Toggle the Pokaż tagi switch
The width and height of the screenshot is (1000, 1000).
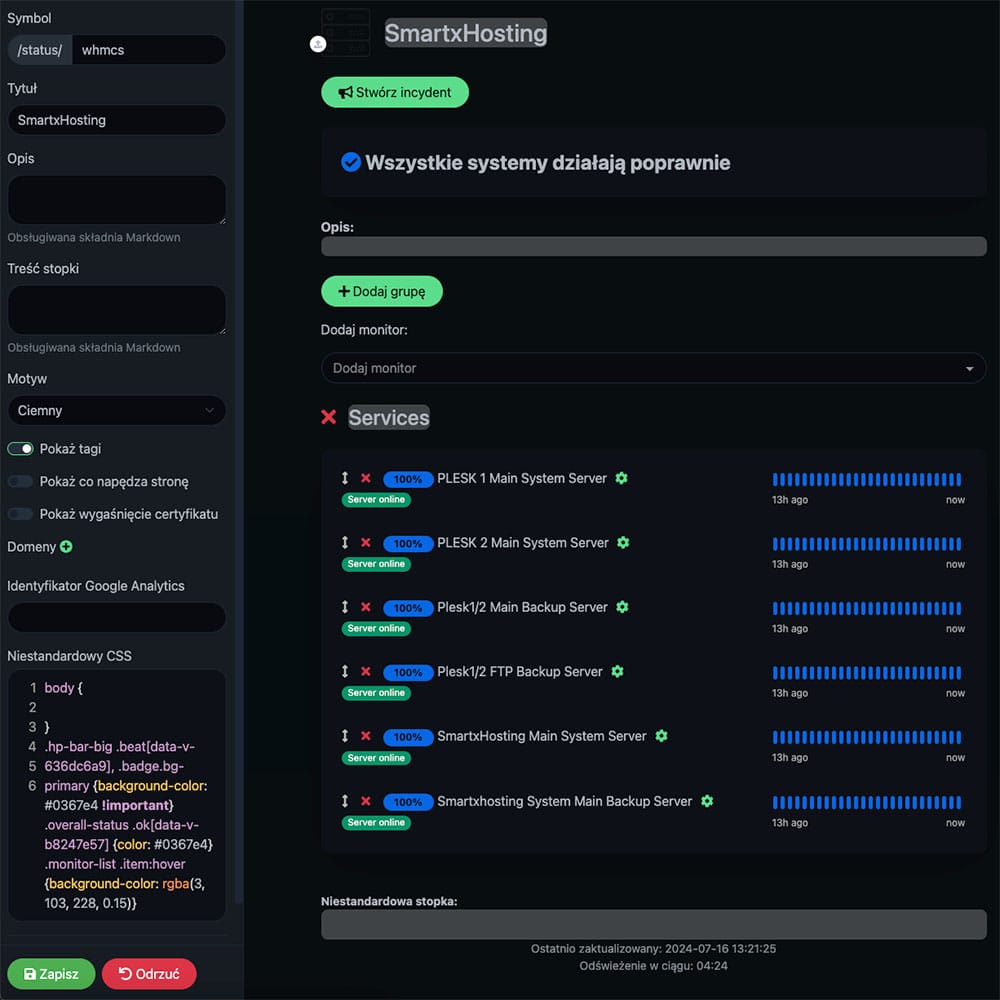point(21,449)
